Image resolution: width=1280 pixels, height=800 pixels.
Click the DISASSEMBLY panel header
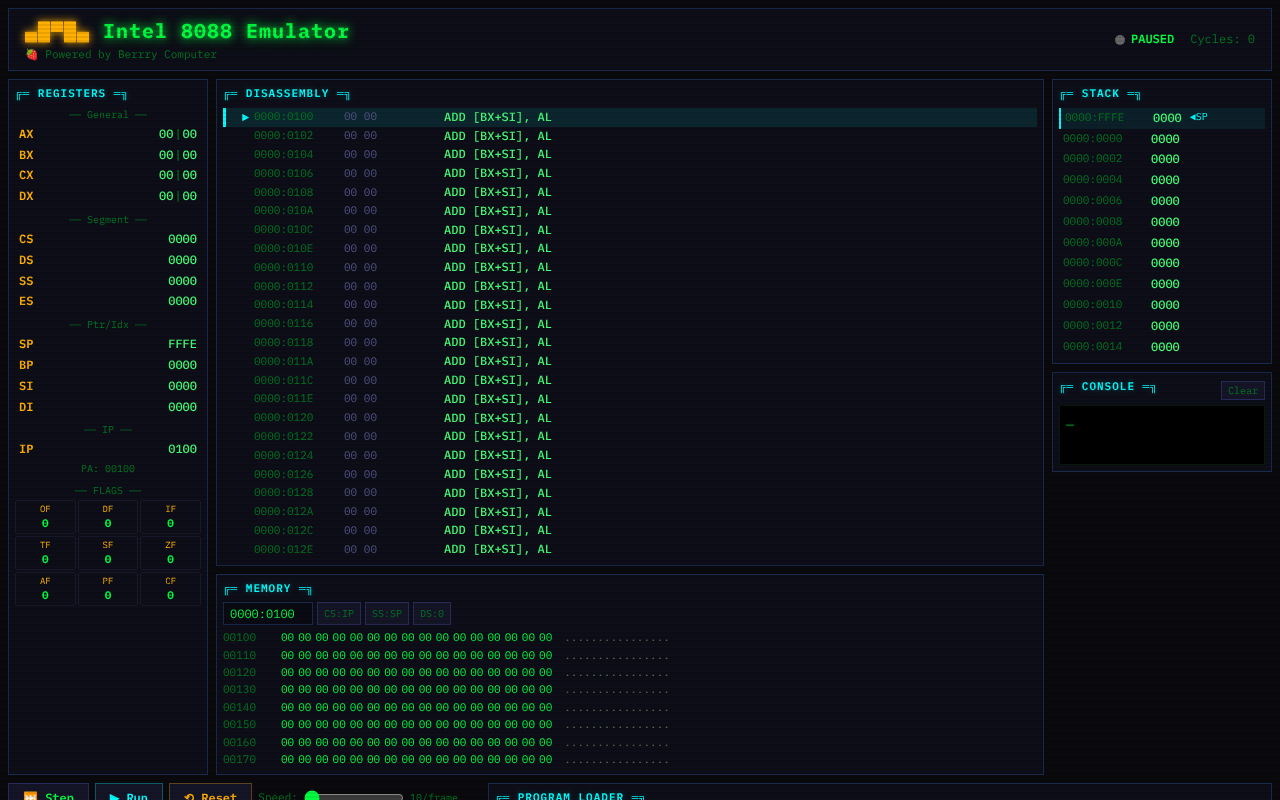pos(287,94)
